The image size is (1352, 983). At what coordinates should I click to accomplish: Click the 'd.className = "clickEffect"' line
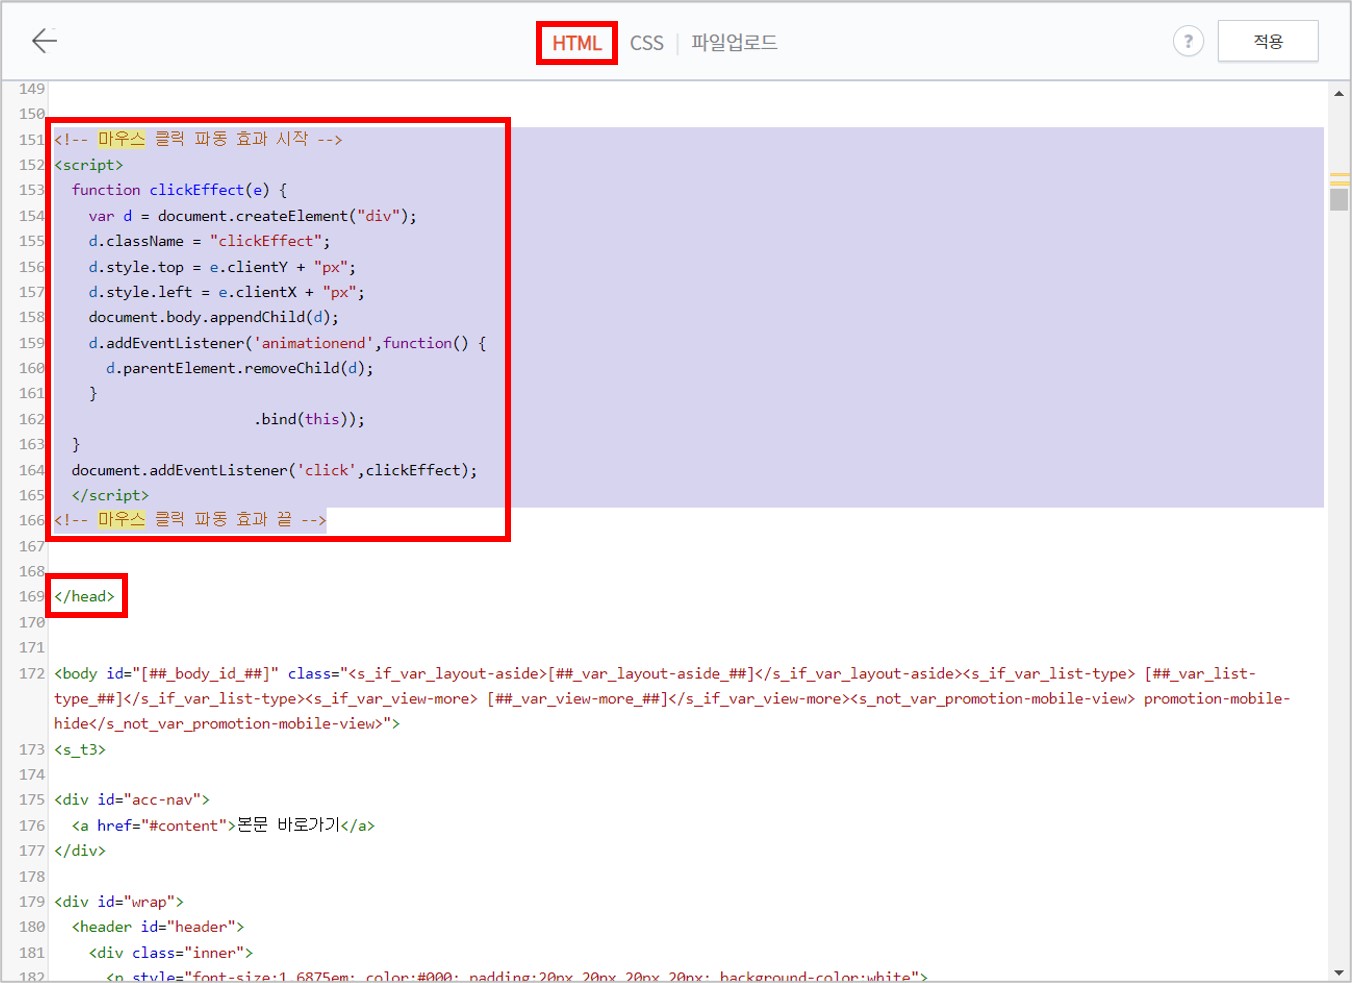(x=209, y=241)
